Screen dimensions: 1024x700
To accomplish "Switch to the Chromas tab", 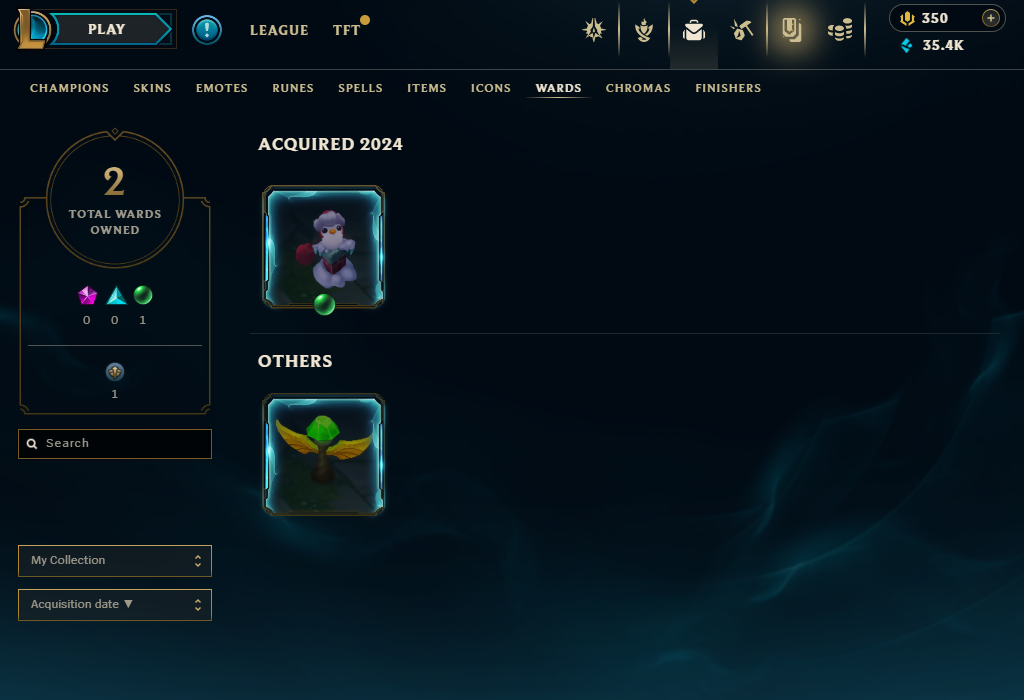I will click(x=638, y=88).
